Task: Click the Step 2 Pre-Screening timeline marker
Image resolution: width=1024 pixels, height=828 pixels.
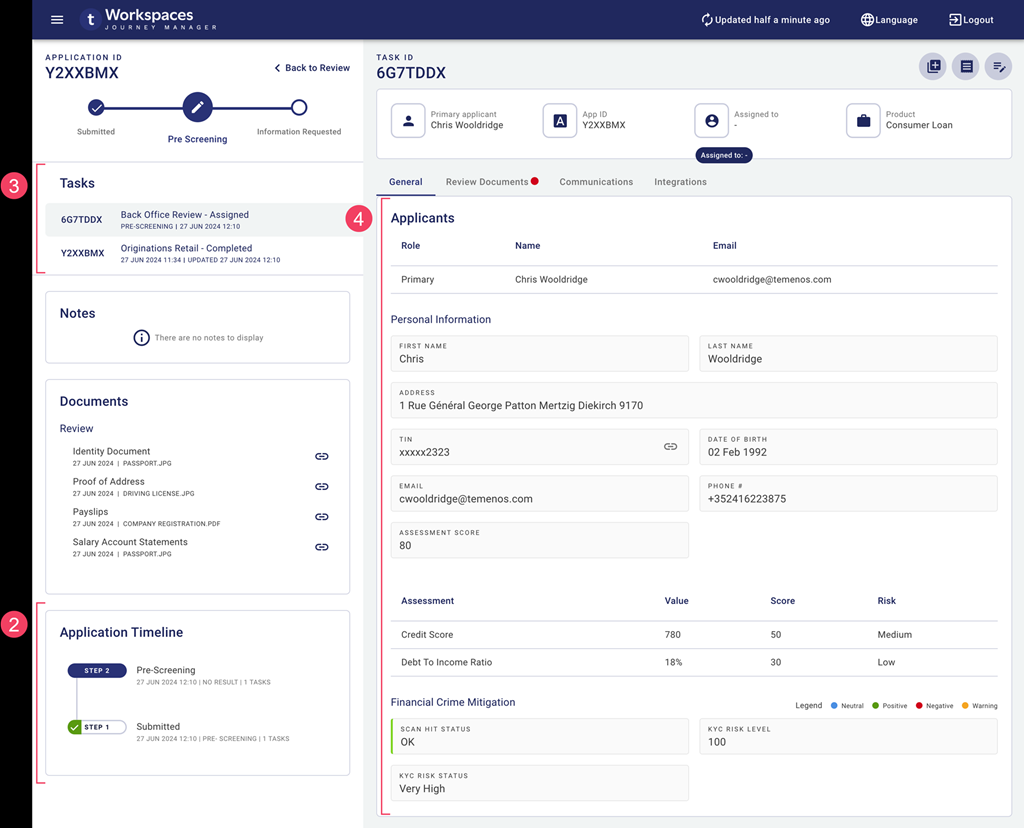Action: [97, 671]
